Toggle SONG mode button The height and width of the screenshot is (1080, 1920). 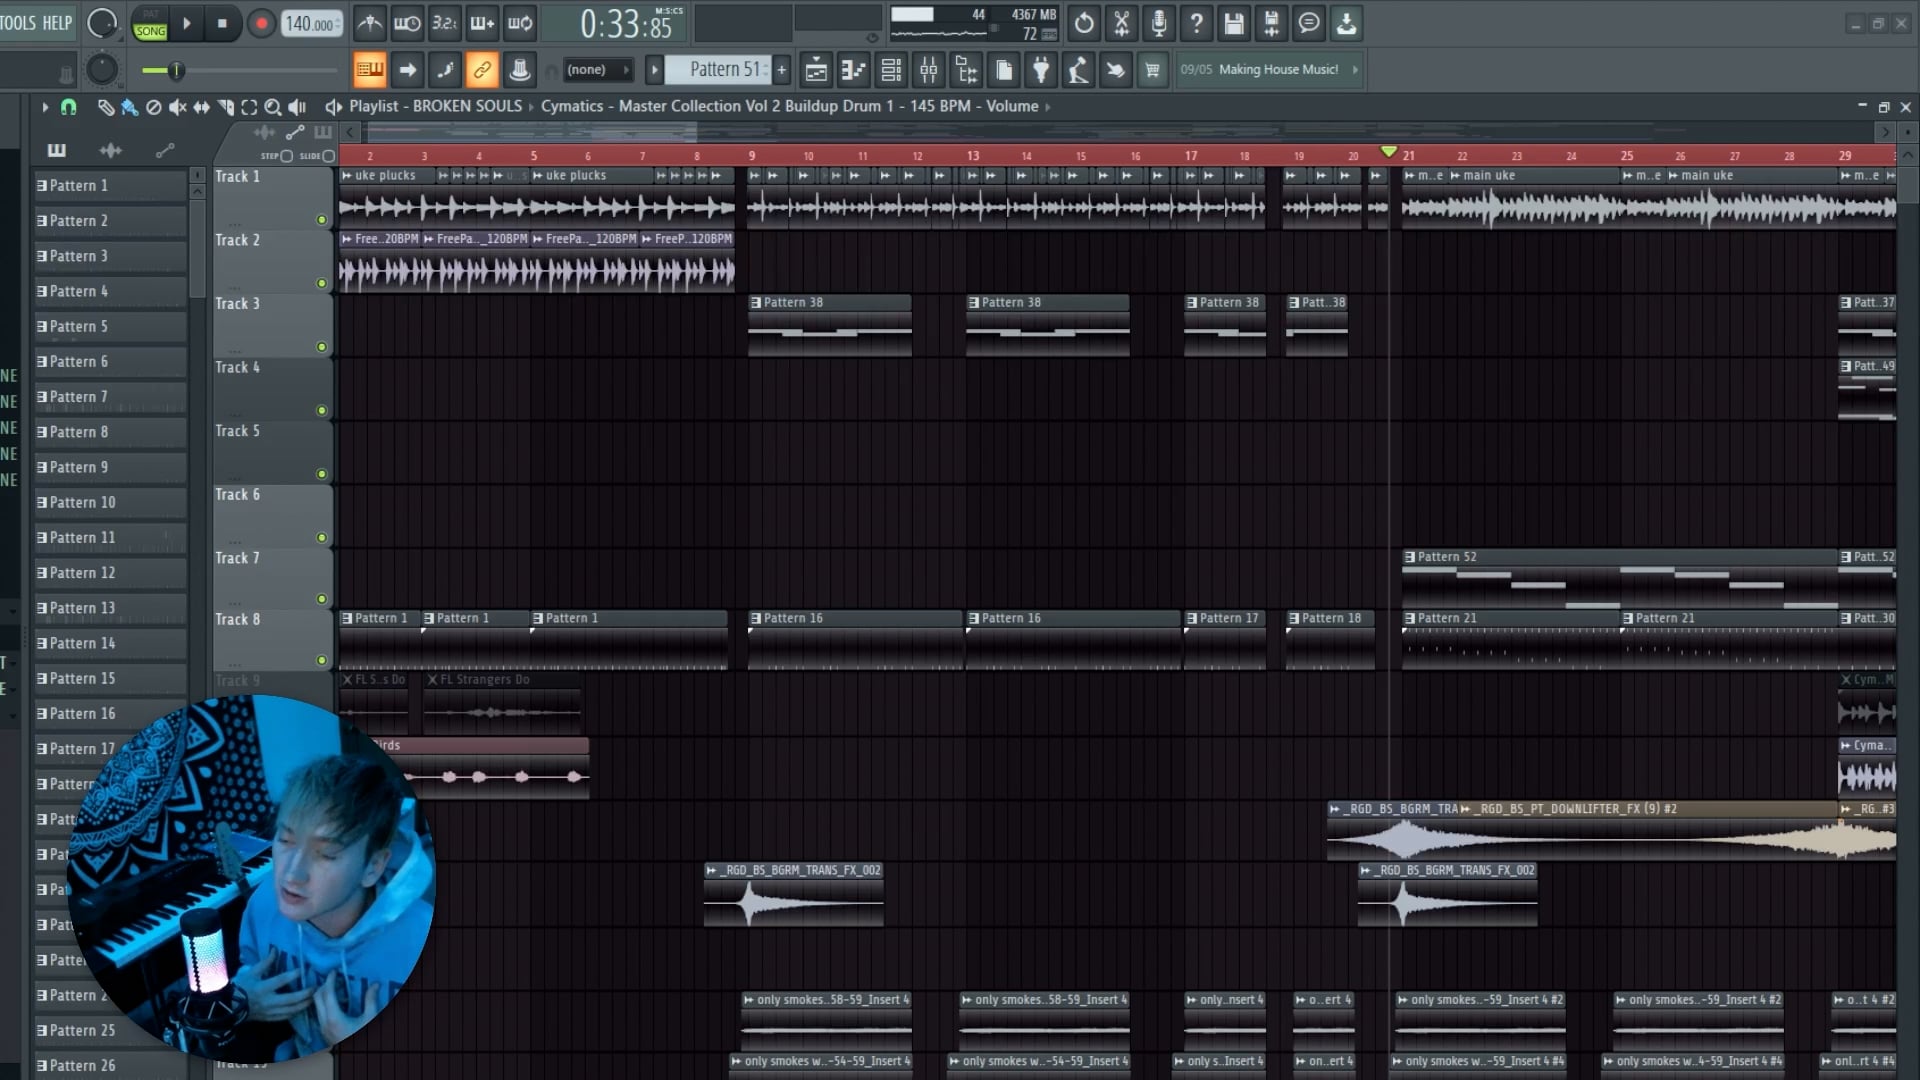tap(150, 31)
